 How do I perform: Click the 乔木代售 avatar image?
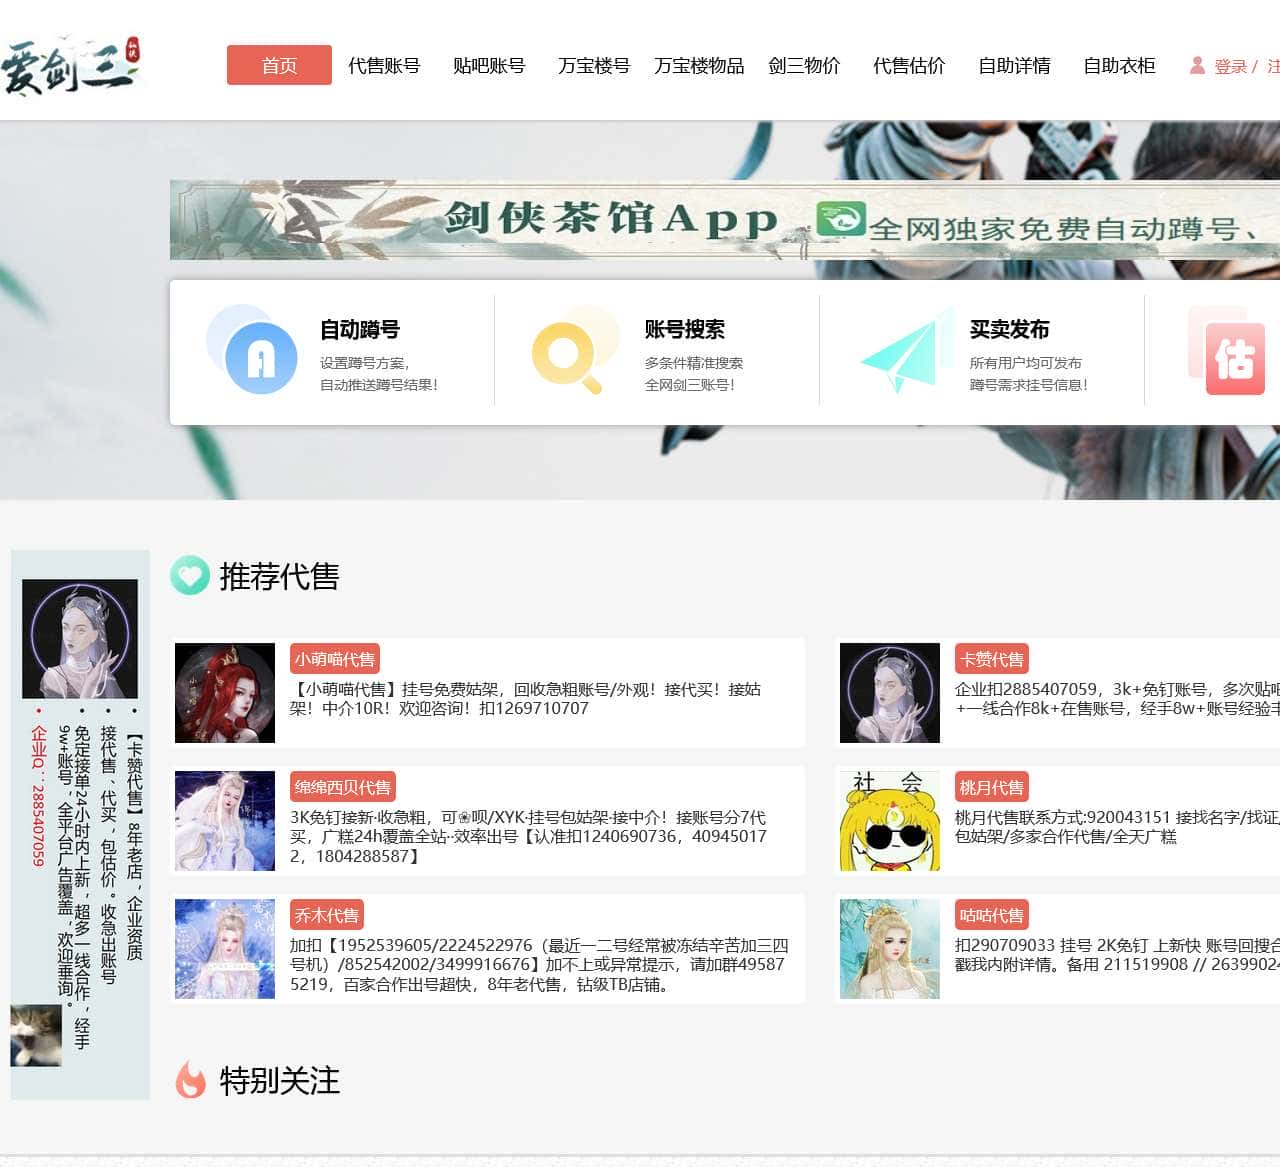tap(225, 949)
